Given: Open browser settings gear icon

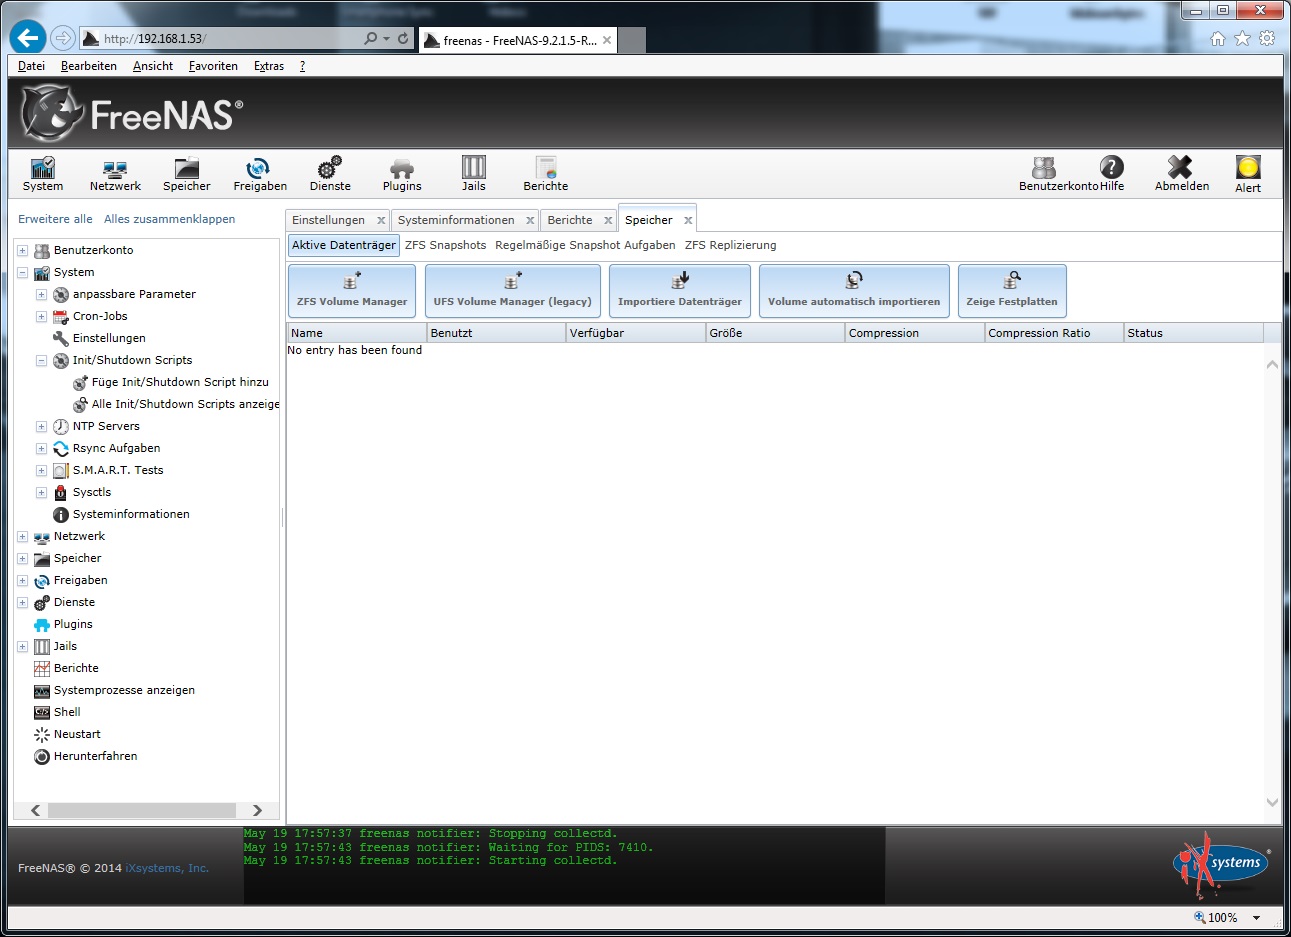Looking at the screenshot, I should point(1267,38).
